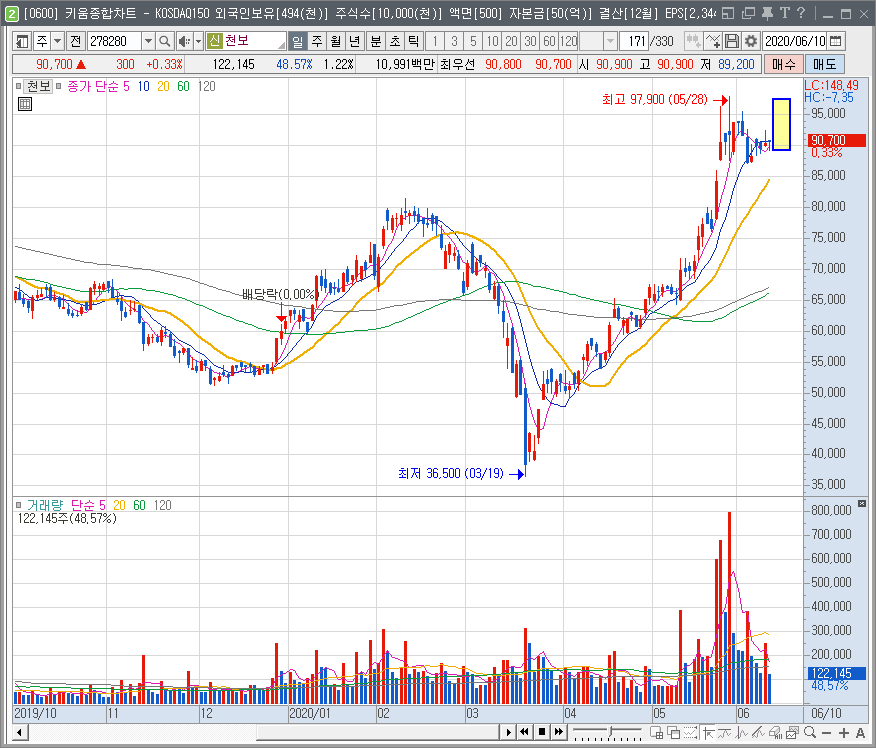
Task: Select interval 60 button
Action: (x=549, y=41)
